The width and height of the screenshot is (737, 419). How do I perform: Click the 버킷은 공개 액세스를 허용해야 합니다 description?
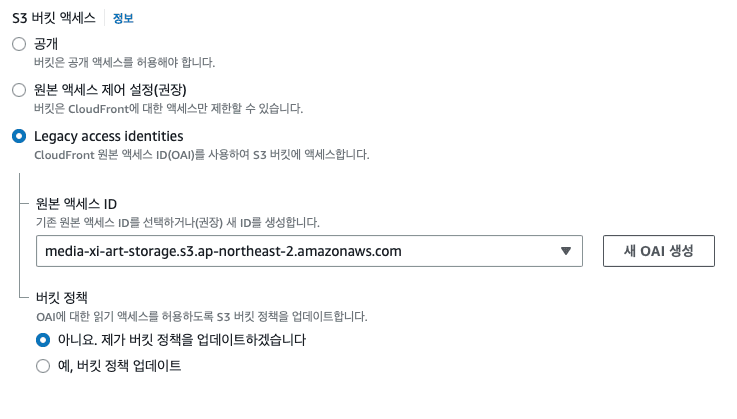124,62
